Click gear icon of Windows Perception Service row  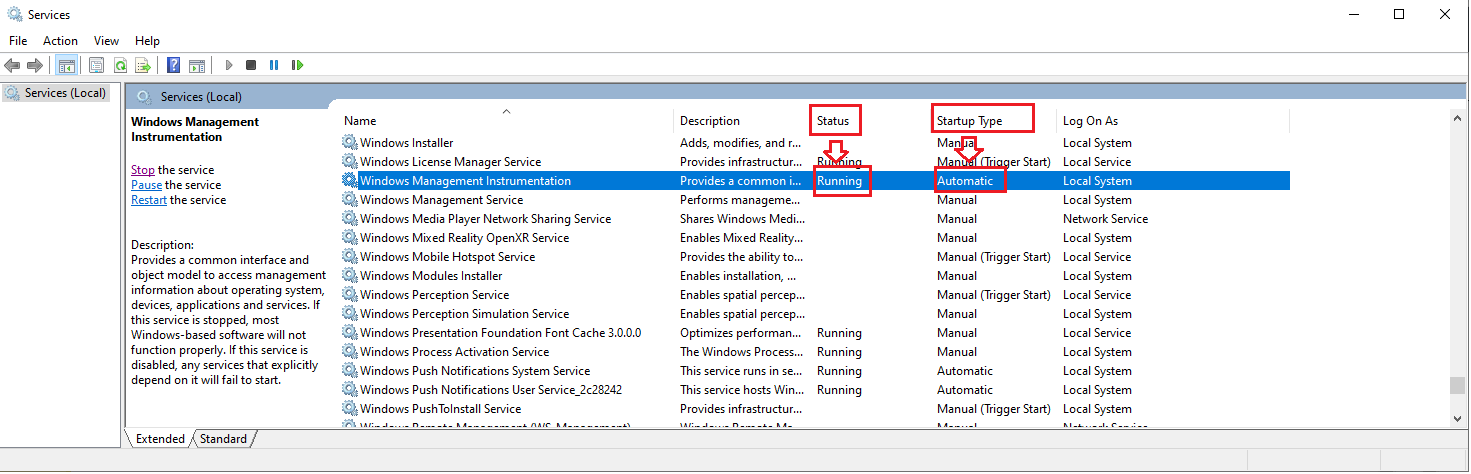[349, 295]
